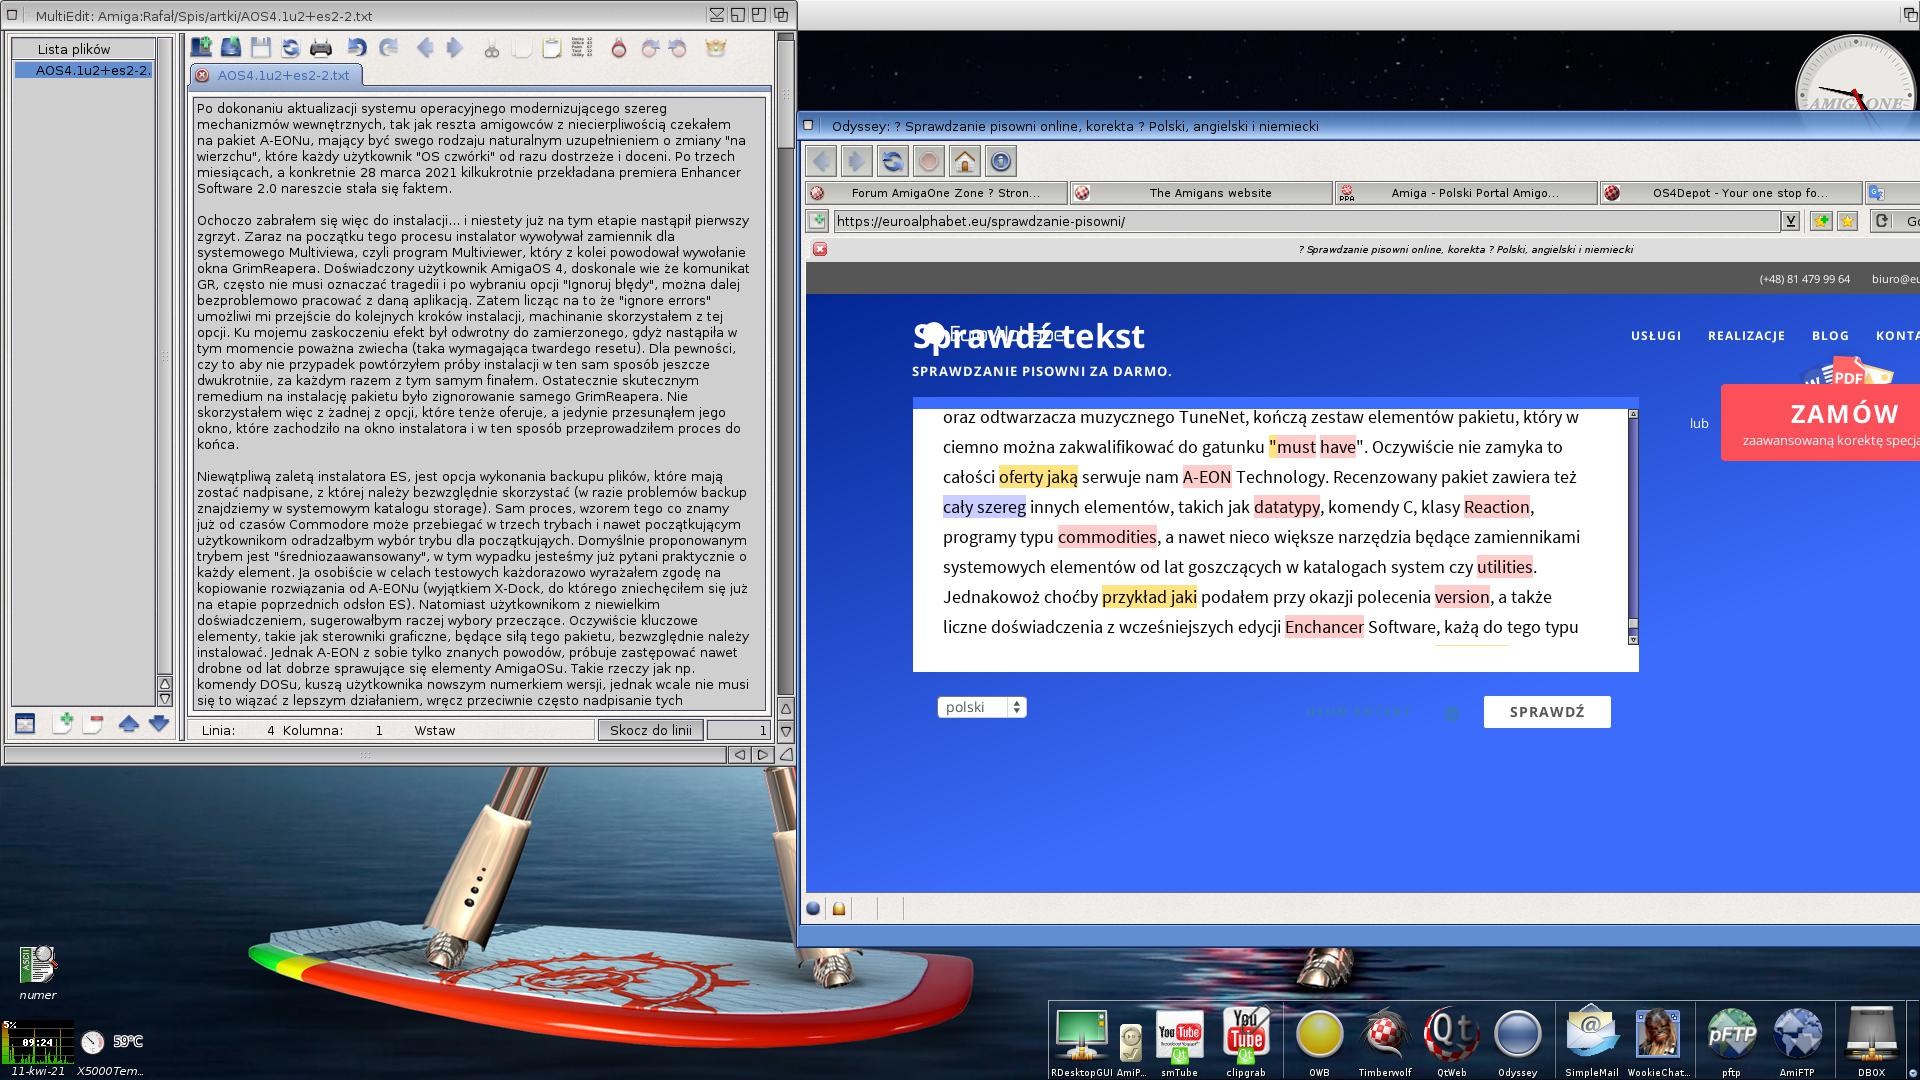Screen dimensions: 1920x1080
Task: Reload the document in MultiEdit
Action: point(291,47)
